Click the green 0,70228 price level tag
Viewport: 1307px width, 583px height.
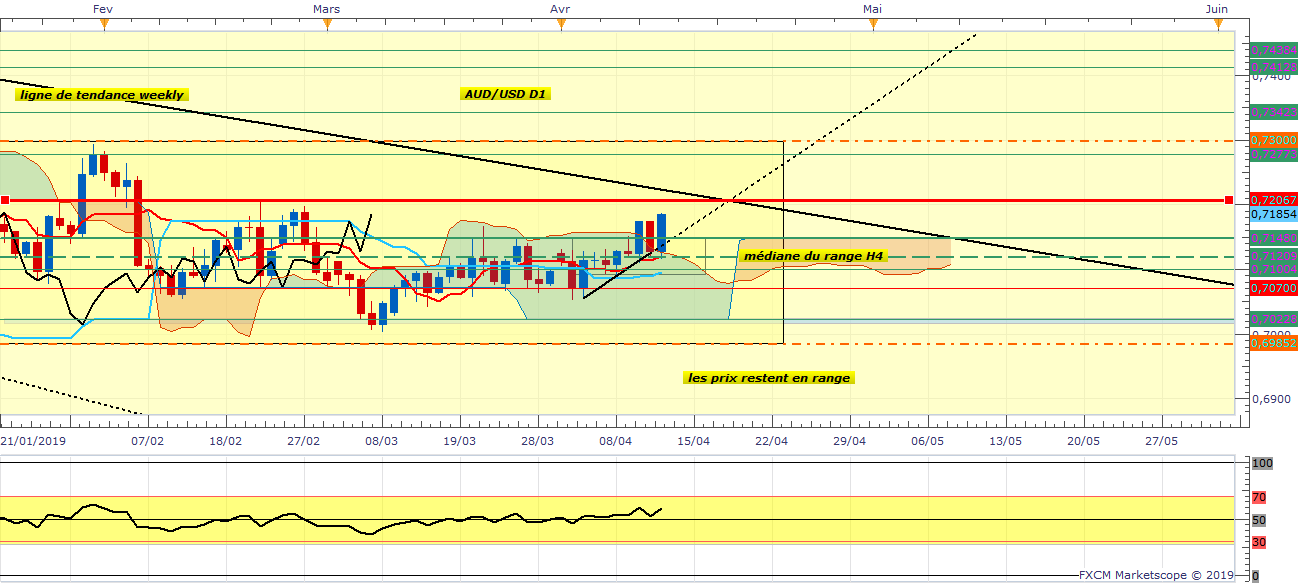[1276, 319]
